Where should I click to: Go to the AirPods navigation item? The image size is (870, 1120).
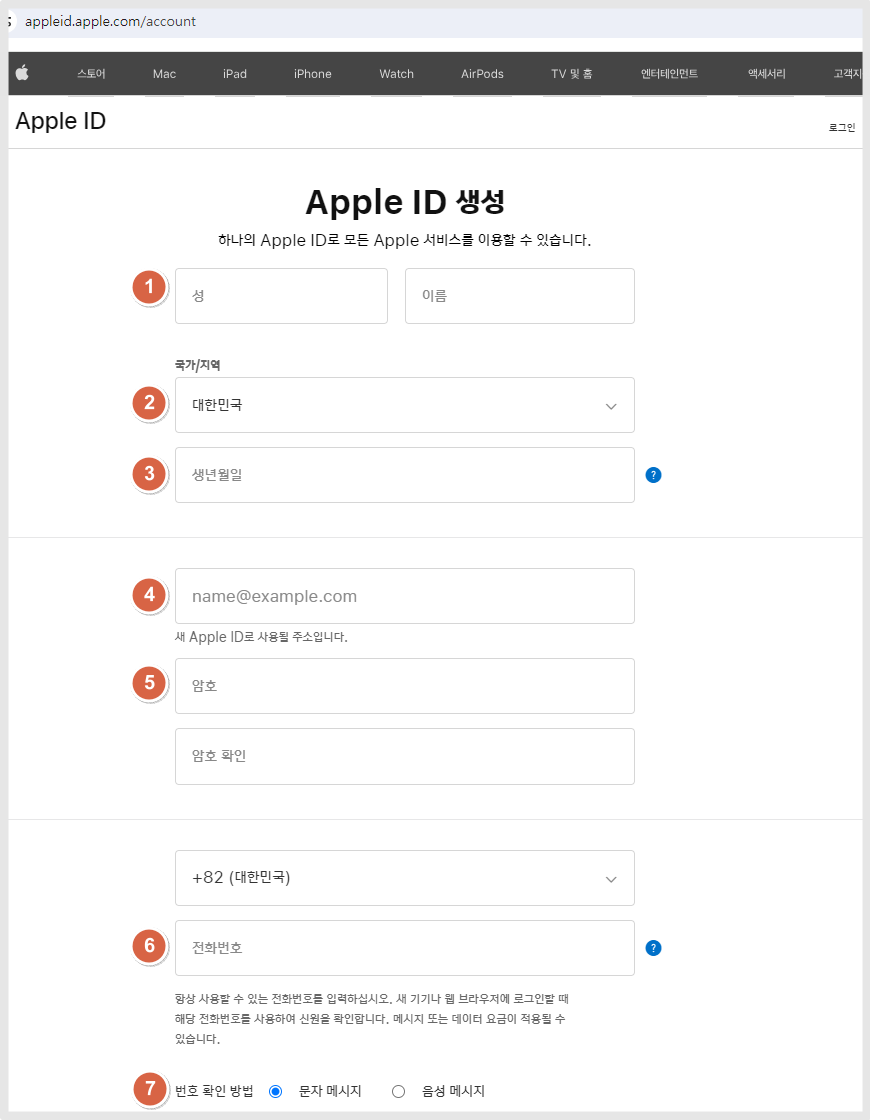point(482,74)
